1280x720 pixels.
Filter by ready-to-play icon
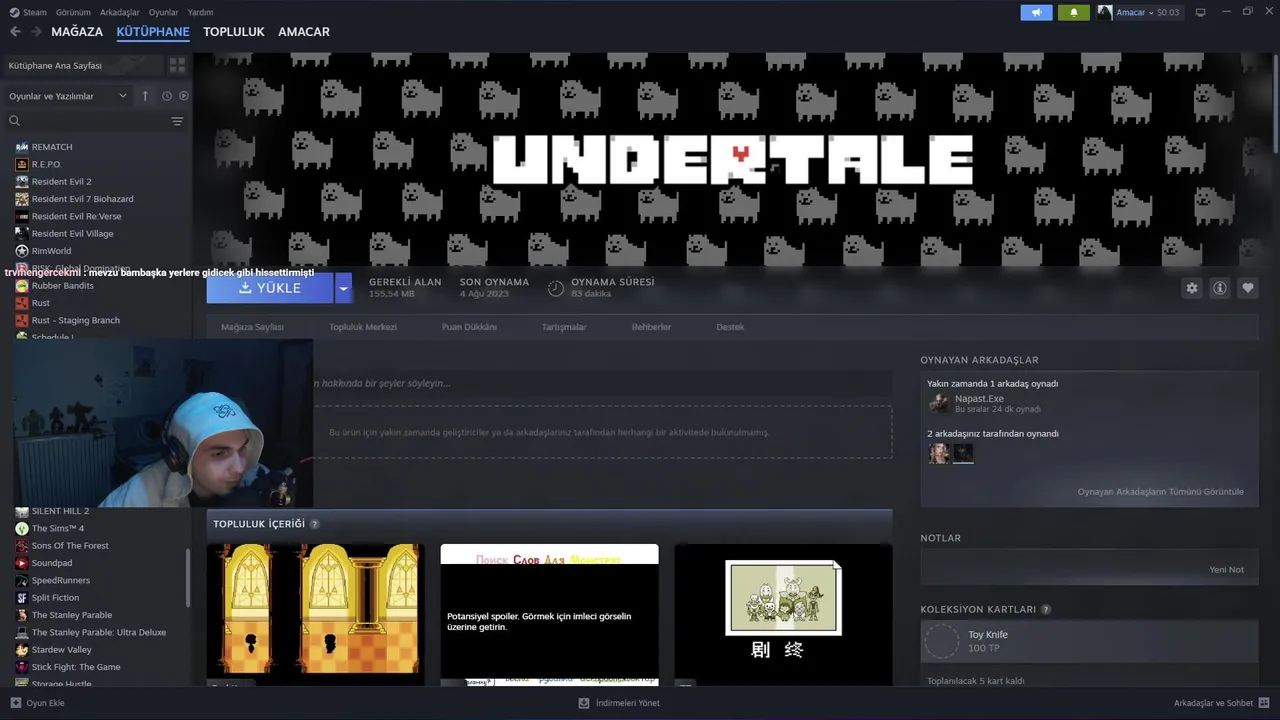(184, 96)
